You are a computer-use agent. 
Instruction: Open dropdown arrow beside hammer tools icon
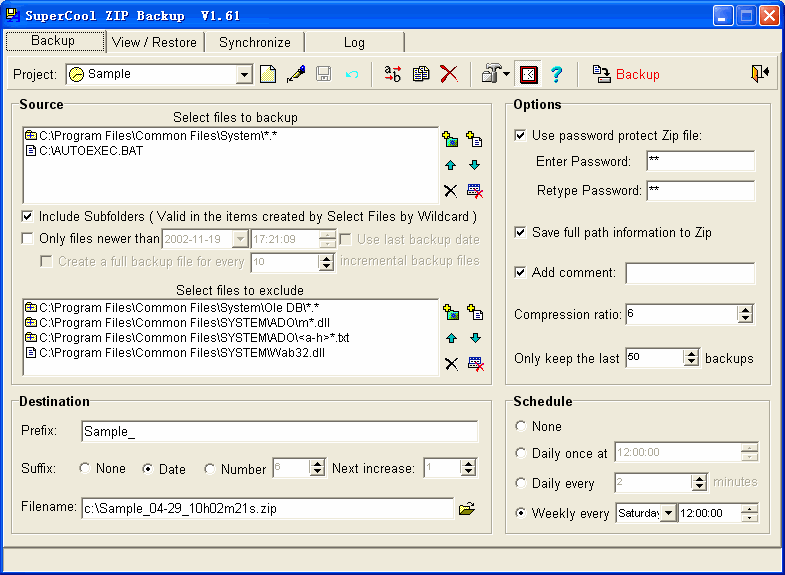click(507, 74)
